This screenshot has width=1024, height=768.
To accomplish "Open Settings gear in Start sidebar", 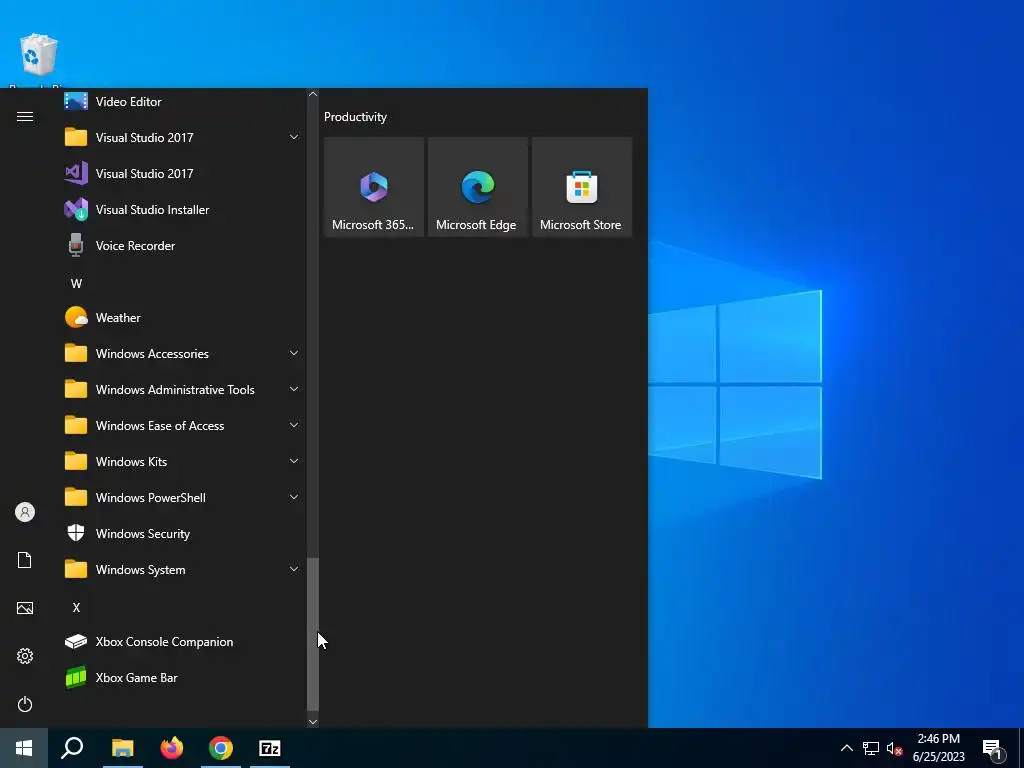I will click(x=25, y=656).
